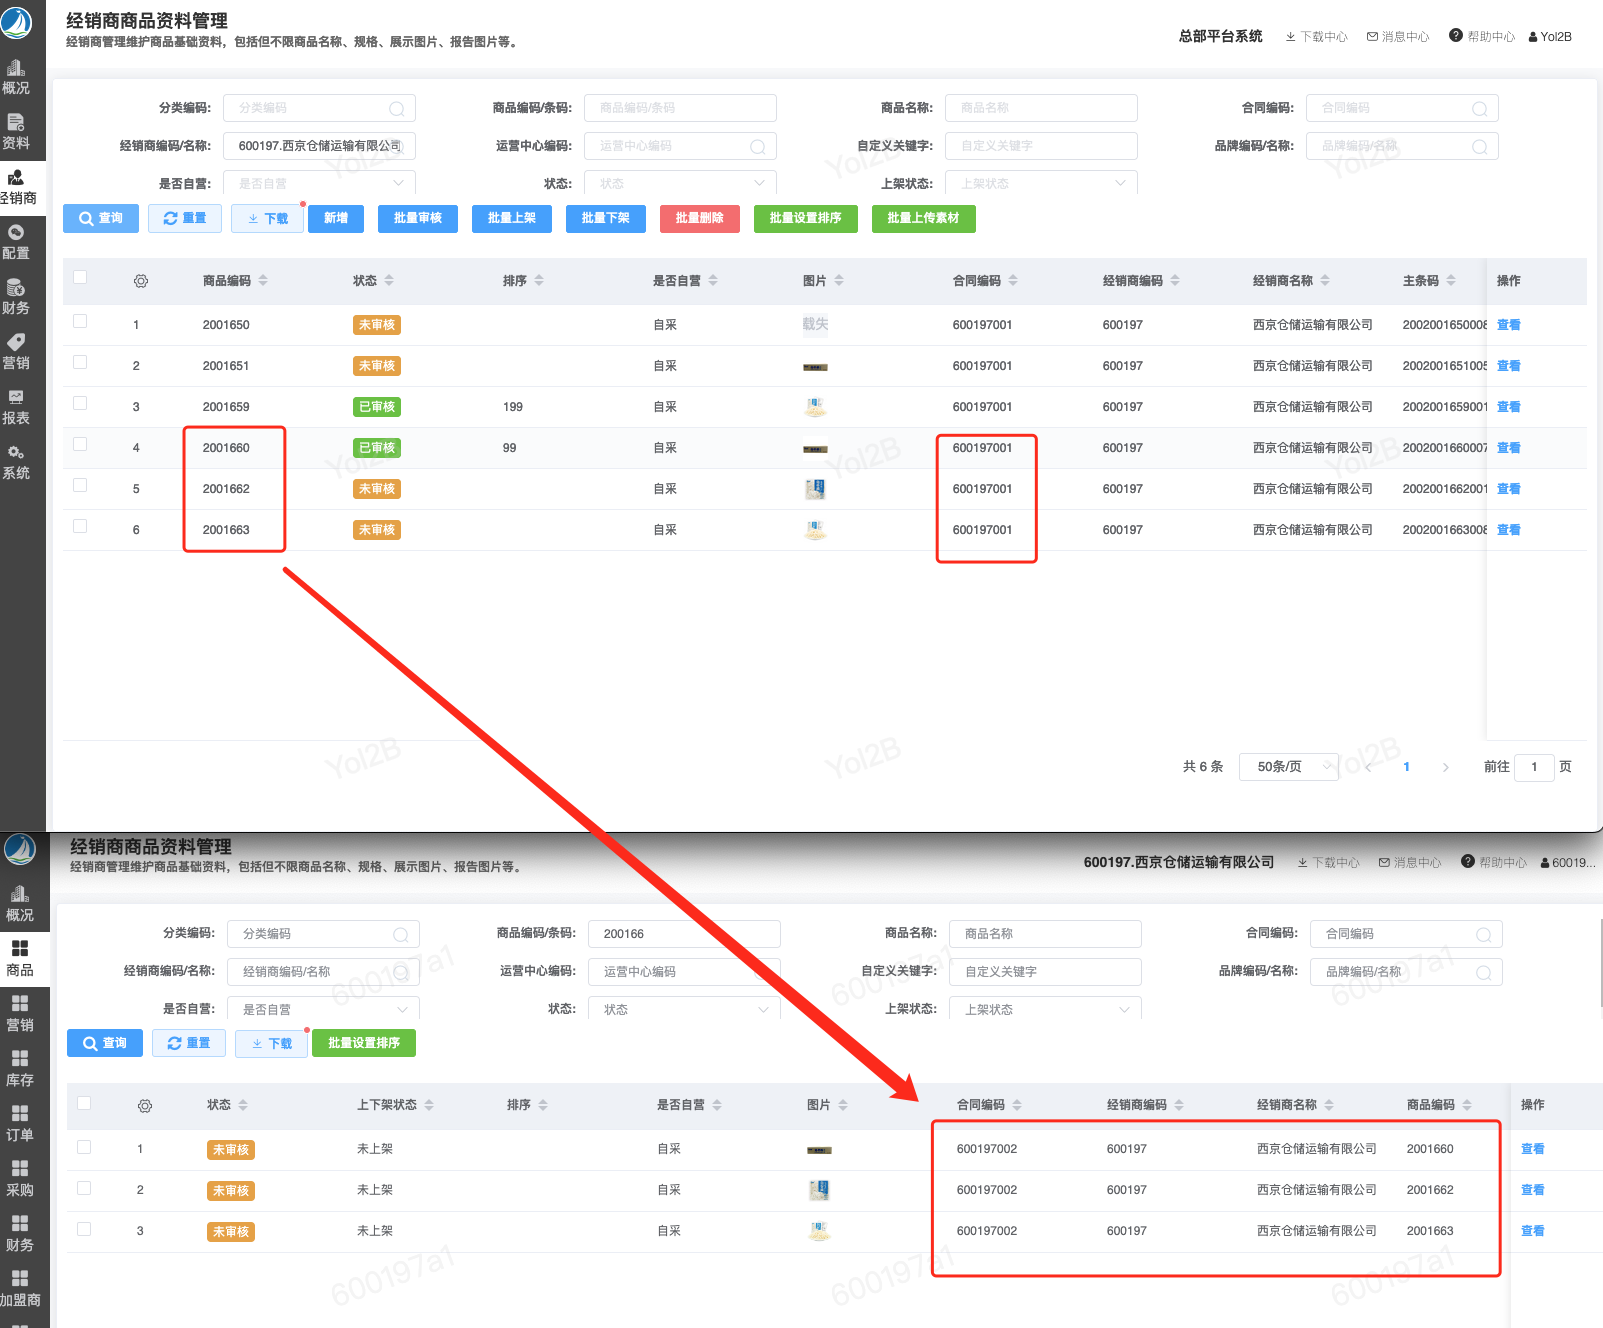Click the 批量上传素材 button
The height and width of the screenshot is (1328, 1603).
tap(924, 219)
